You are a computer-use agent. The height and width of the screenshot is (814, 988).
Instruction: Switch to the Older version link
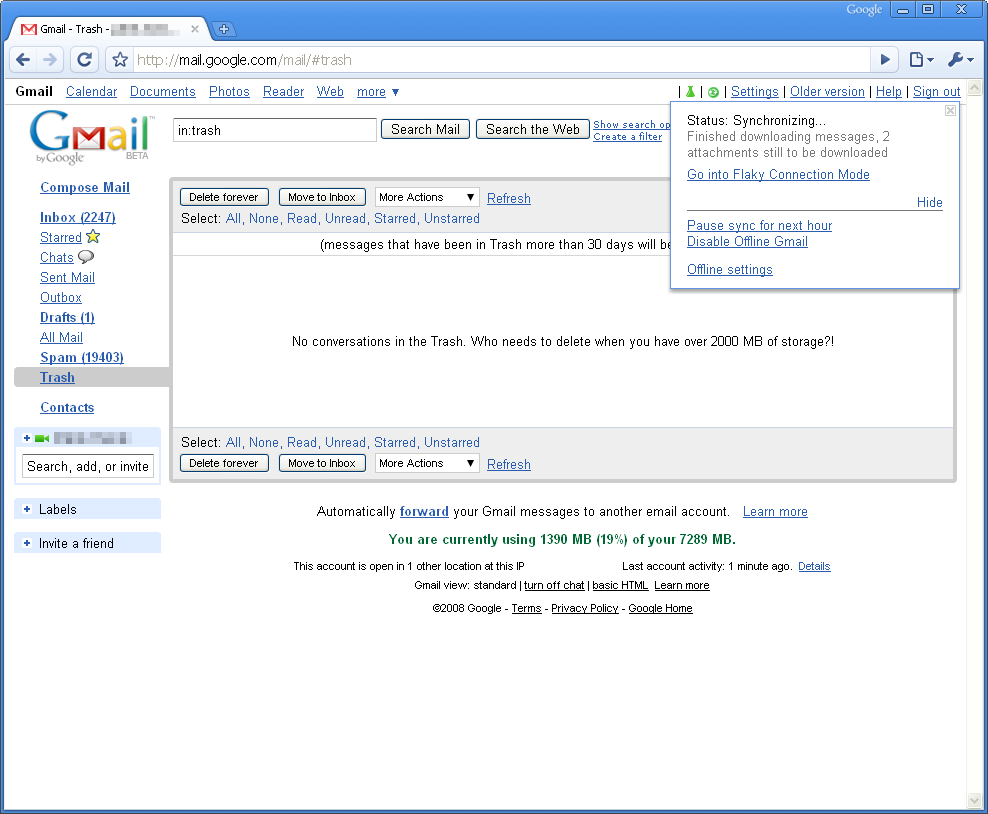(x=827, y=92)
